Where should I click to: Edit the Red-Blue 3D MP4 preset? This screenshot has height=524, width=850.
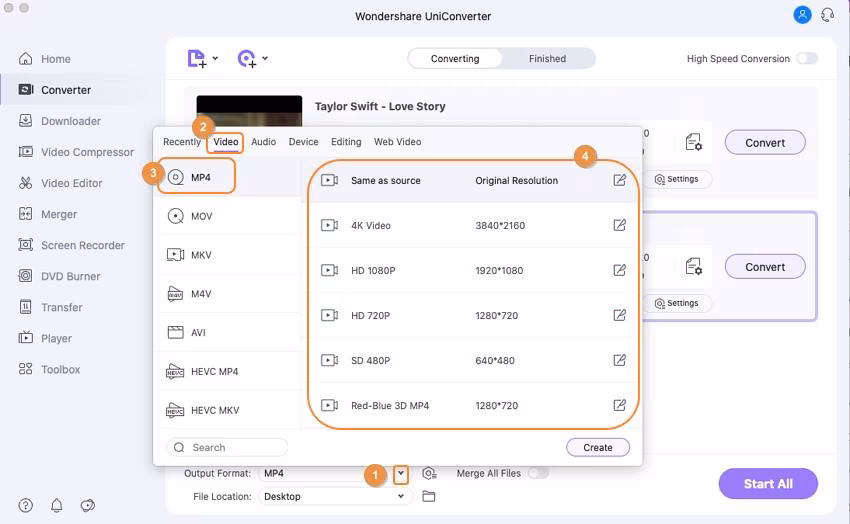(620, 405)
